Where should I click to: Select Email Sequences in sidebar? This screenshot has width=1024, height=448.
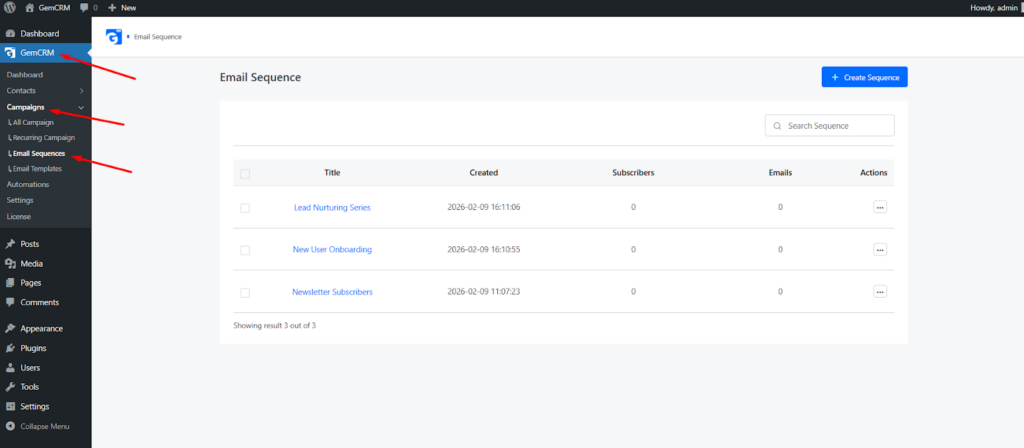[39, 153]
